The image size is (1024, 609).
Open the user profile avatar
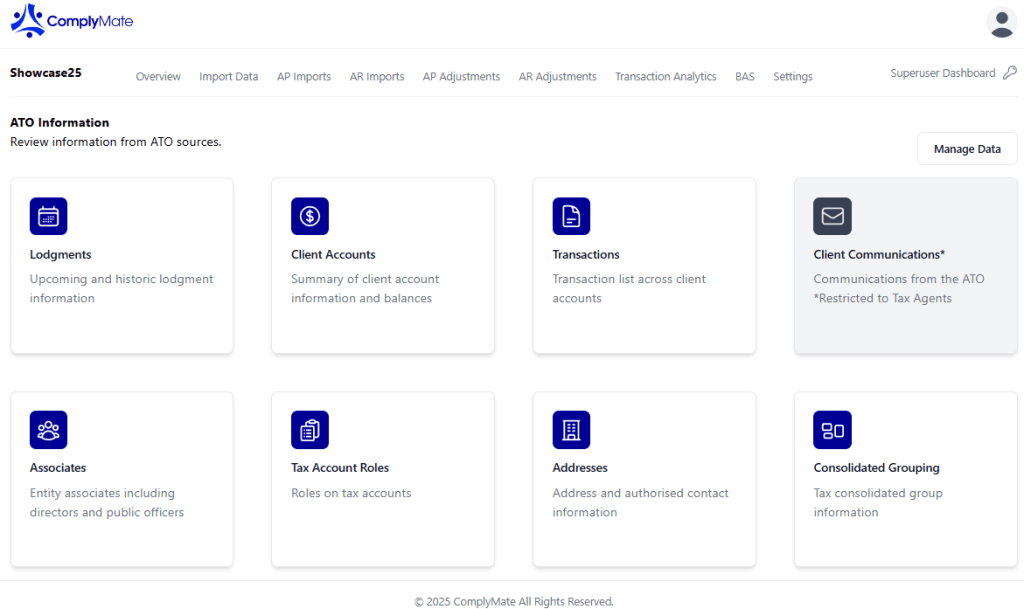coord(1001,22)
